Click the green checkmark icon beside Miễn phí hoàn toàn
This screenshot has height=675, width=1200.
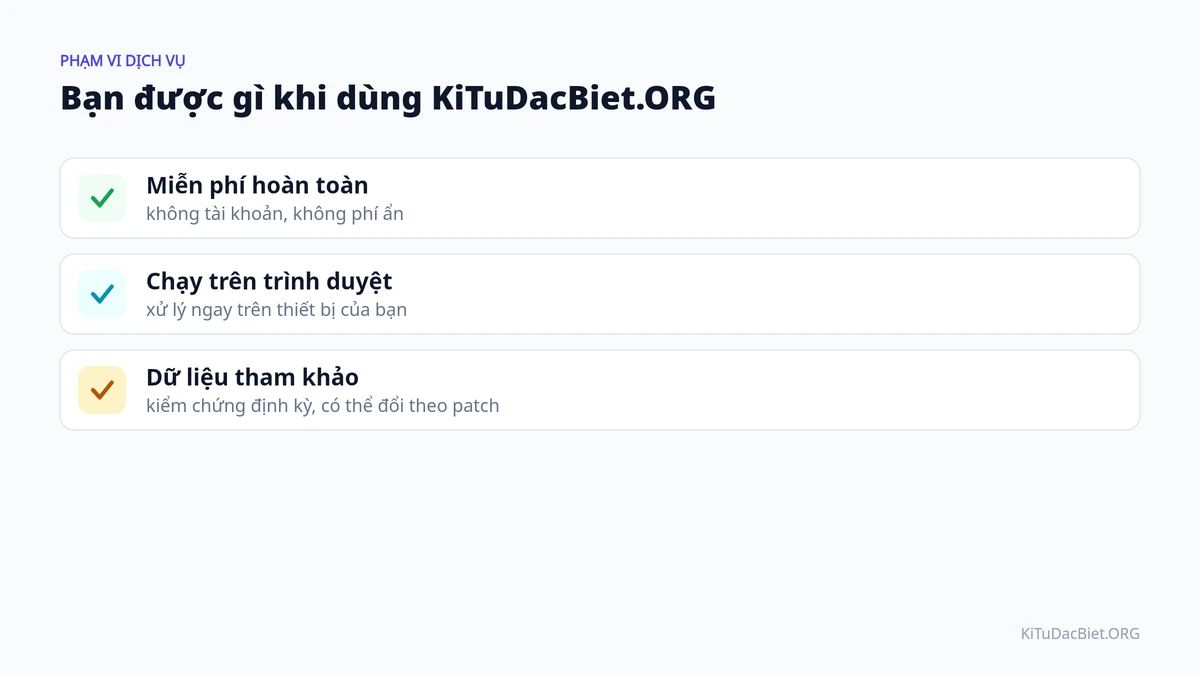[x=102, y=198]
